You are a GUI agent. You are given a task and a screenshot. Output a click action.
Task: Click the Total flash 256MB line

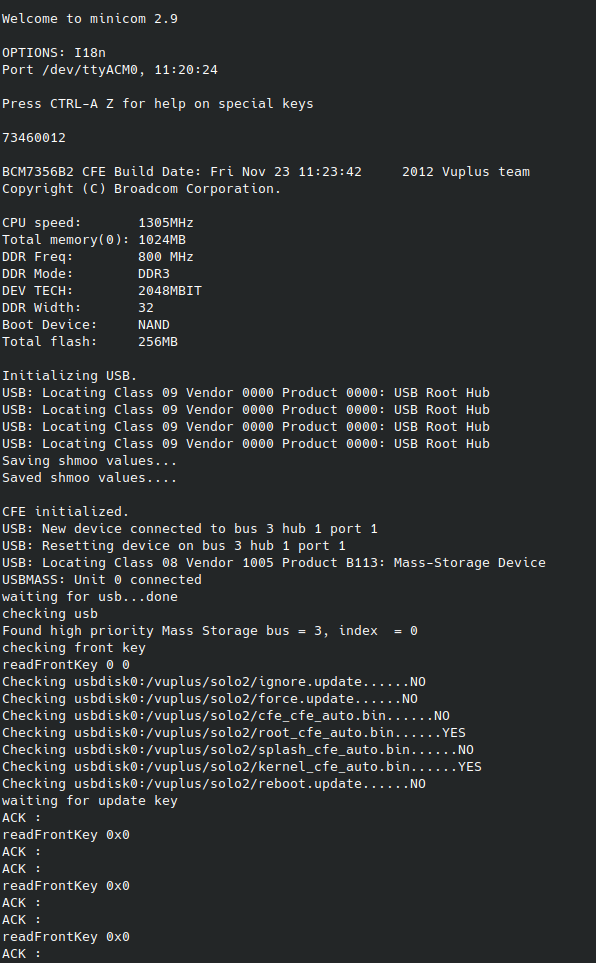90,342
